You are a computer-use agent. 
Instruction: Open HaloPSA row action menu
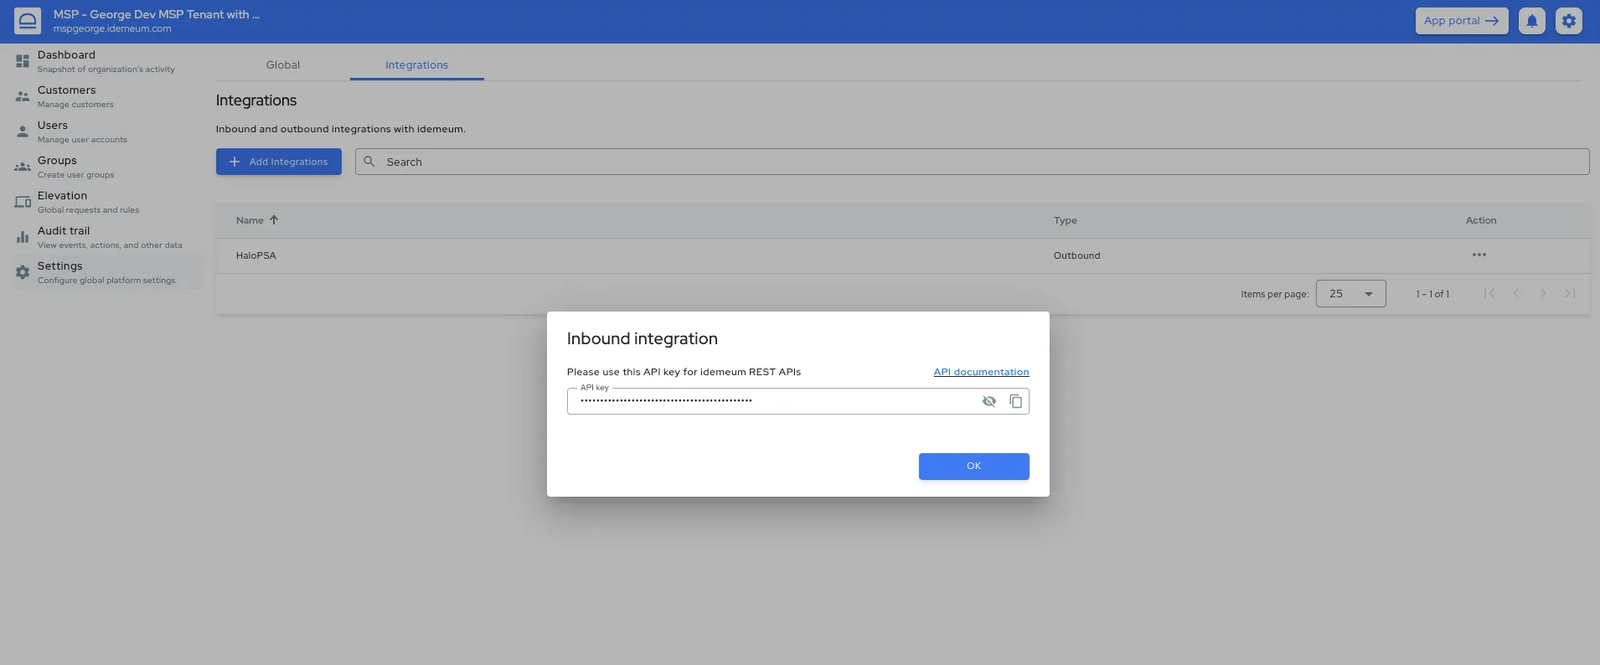1479,255
